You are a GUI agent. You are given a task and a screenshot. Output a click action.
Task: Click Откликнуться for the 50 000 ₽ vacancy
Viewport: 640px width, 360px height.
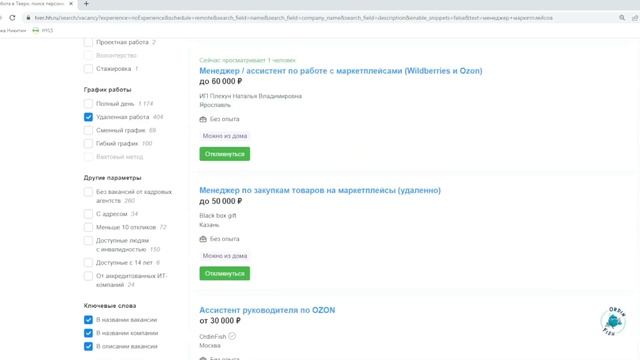224,273
